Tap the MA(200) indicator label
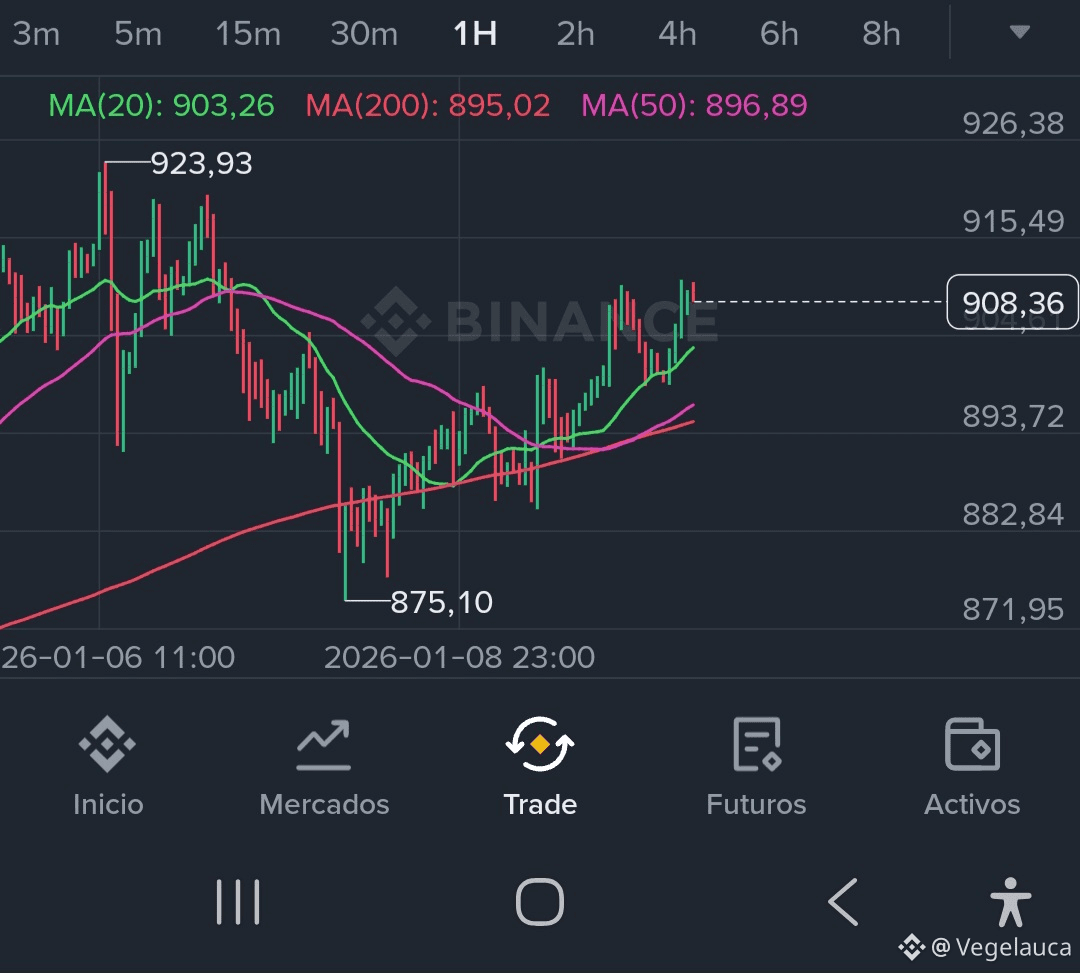 (x=428, y=105)
